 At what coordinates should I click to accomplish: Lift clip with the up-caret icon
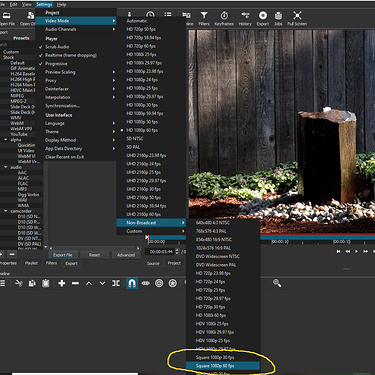[x=89, y=283]
